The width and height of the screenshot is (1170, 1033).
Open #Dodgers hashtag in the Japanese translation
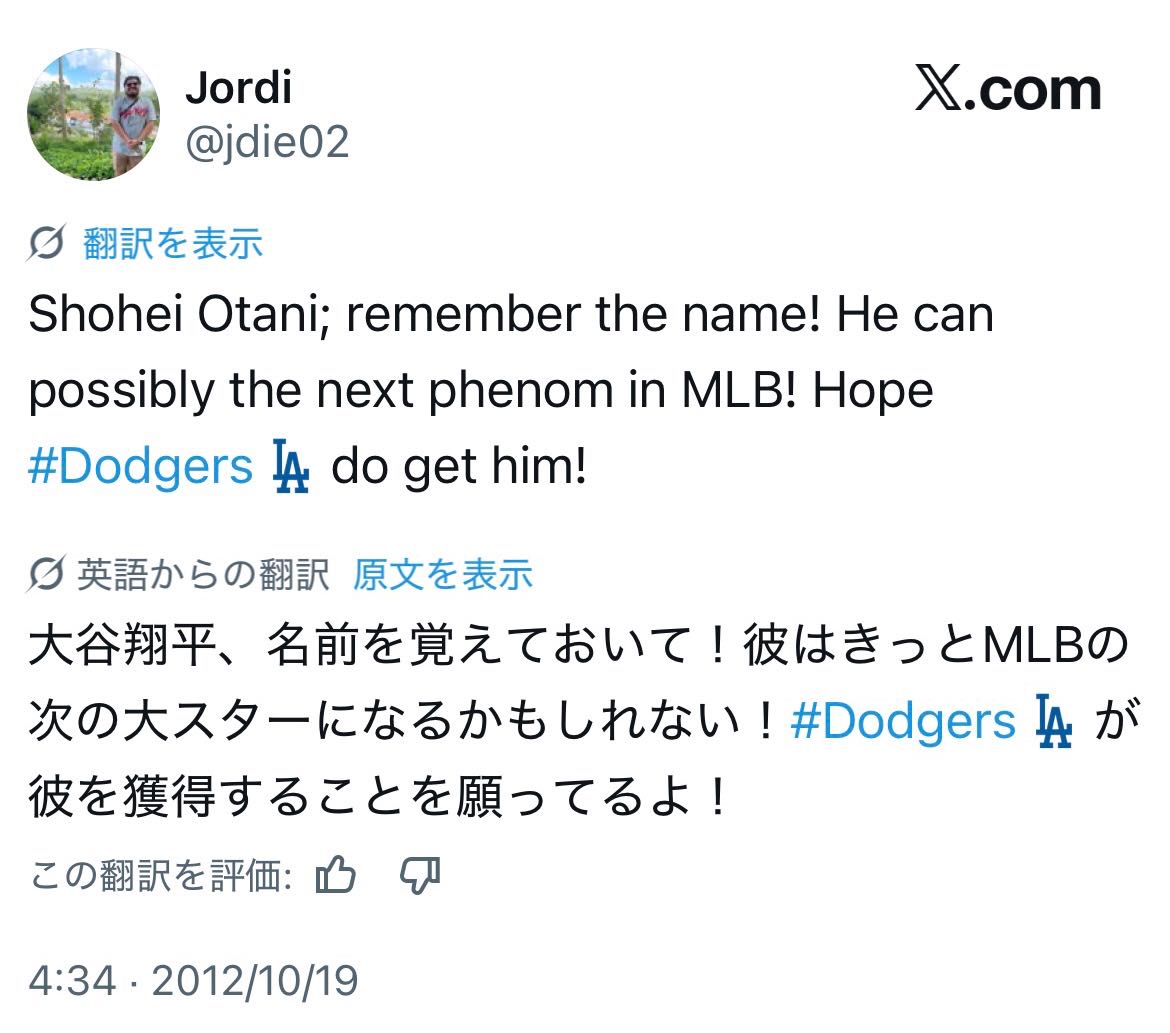click(902, 720)
